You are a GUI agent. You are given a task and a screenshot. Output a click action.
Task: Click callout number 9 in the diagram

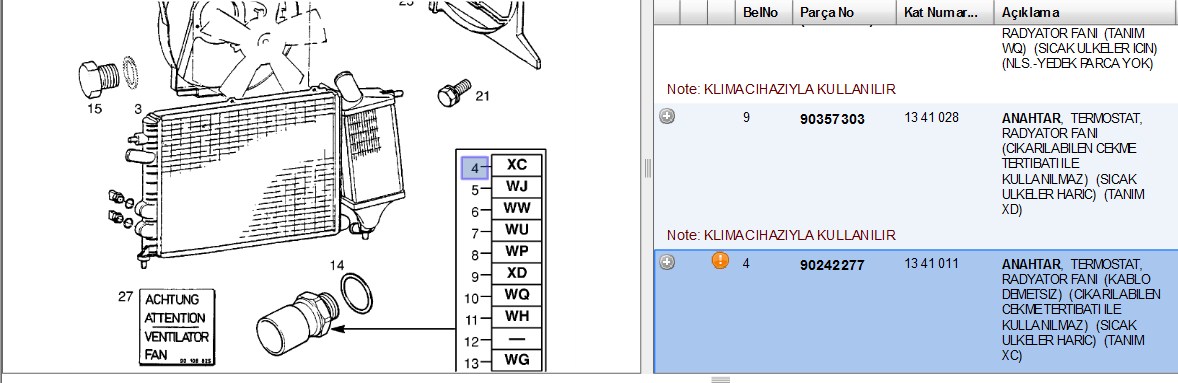point(475,277)
